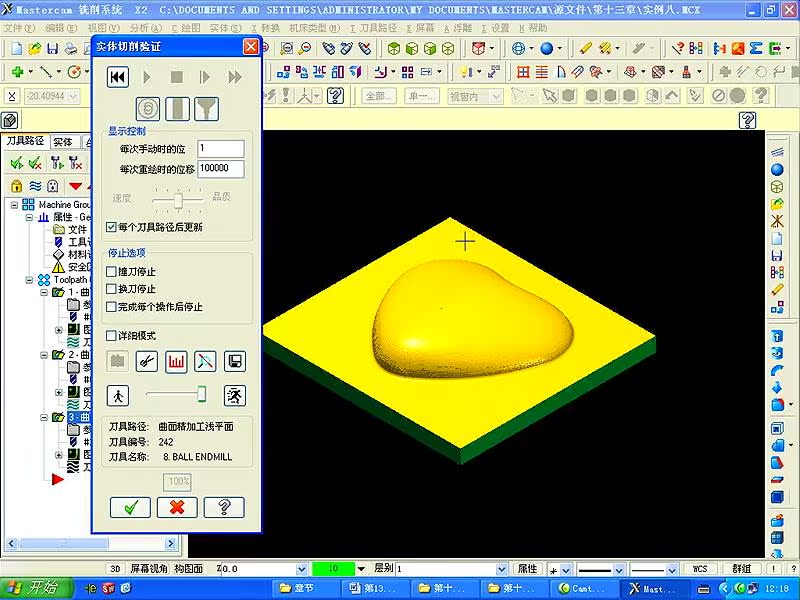Click the blue Sigma toolbar icon
The width and height of the screenshot is (800, 600).
pos(756,48)
